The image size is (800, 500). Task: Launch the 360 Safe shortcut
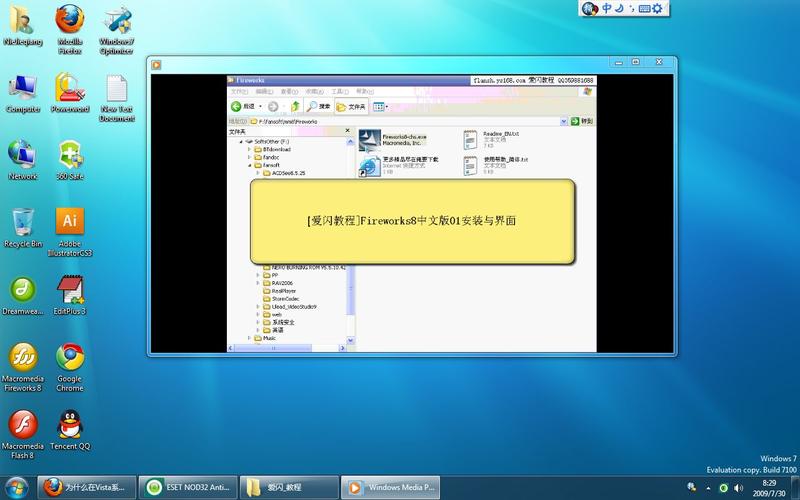70,160
